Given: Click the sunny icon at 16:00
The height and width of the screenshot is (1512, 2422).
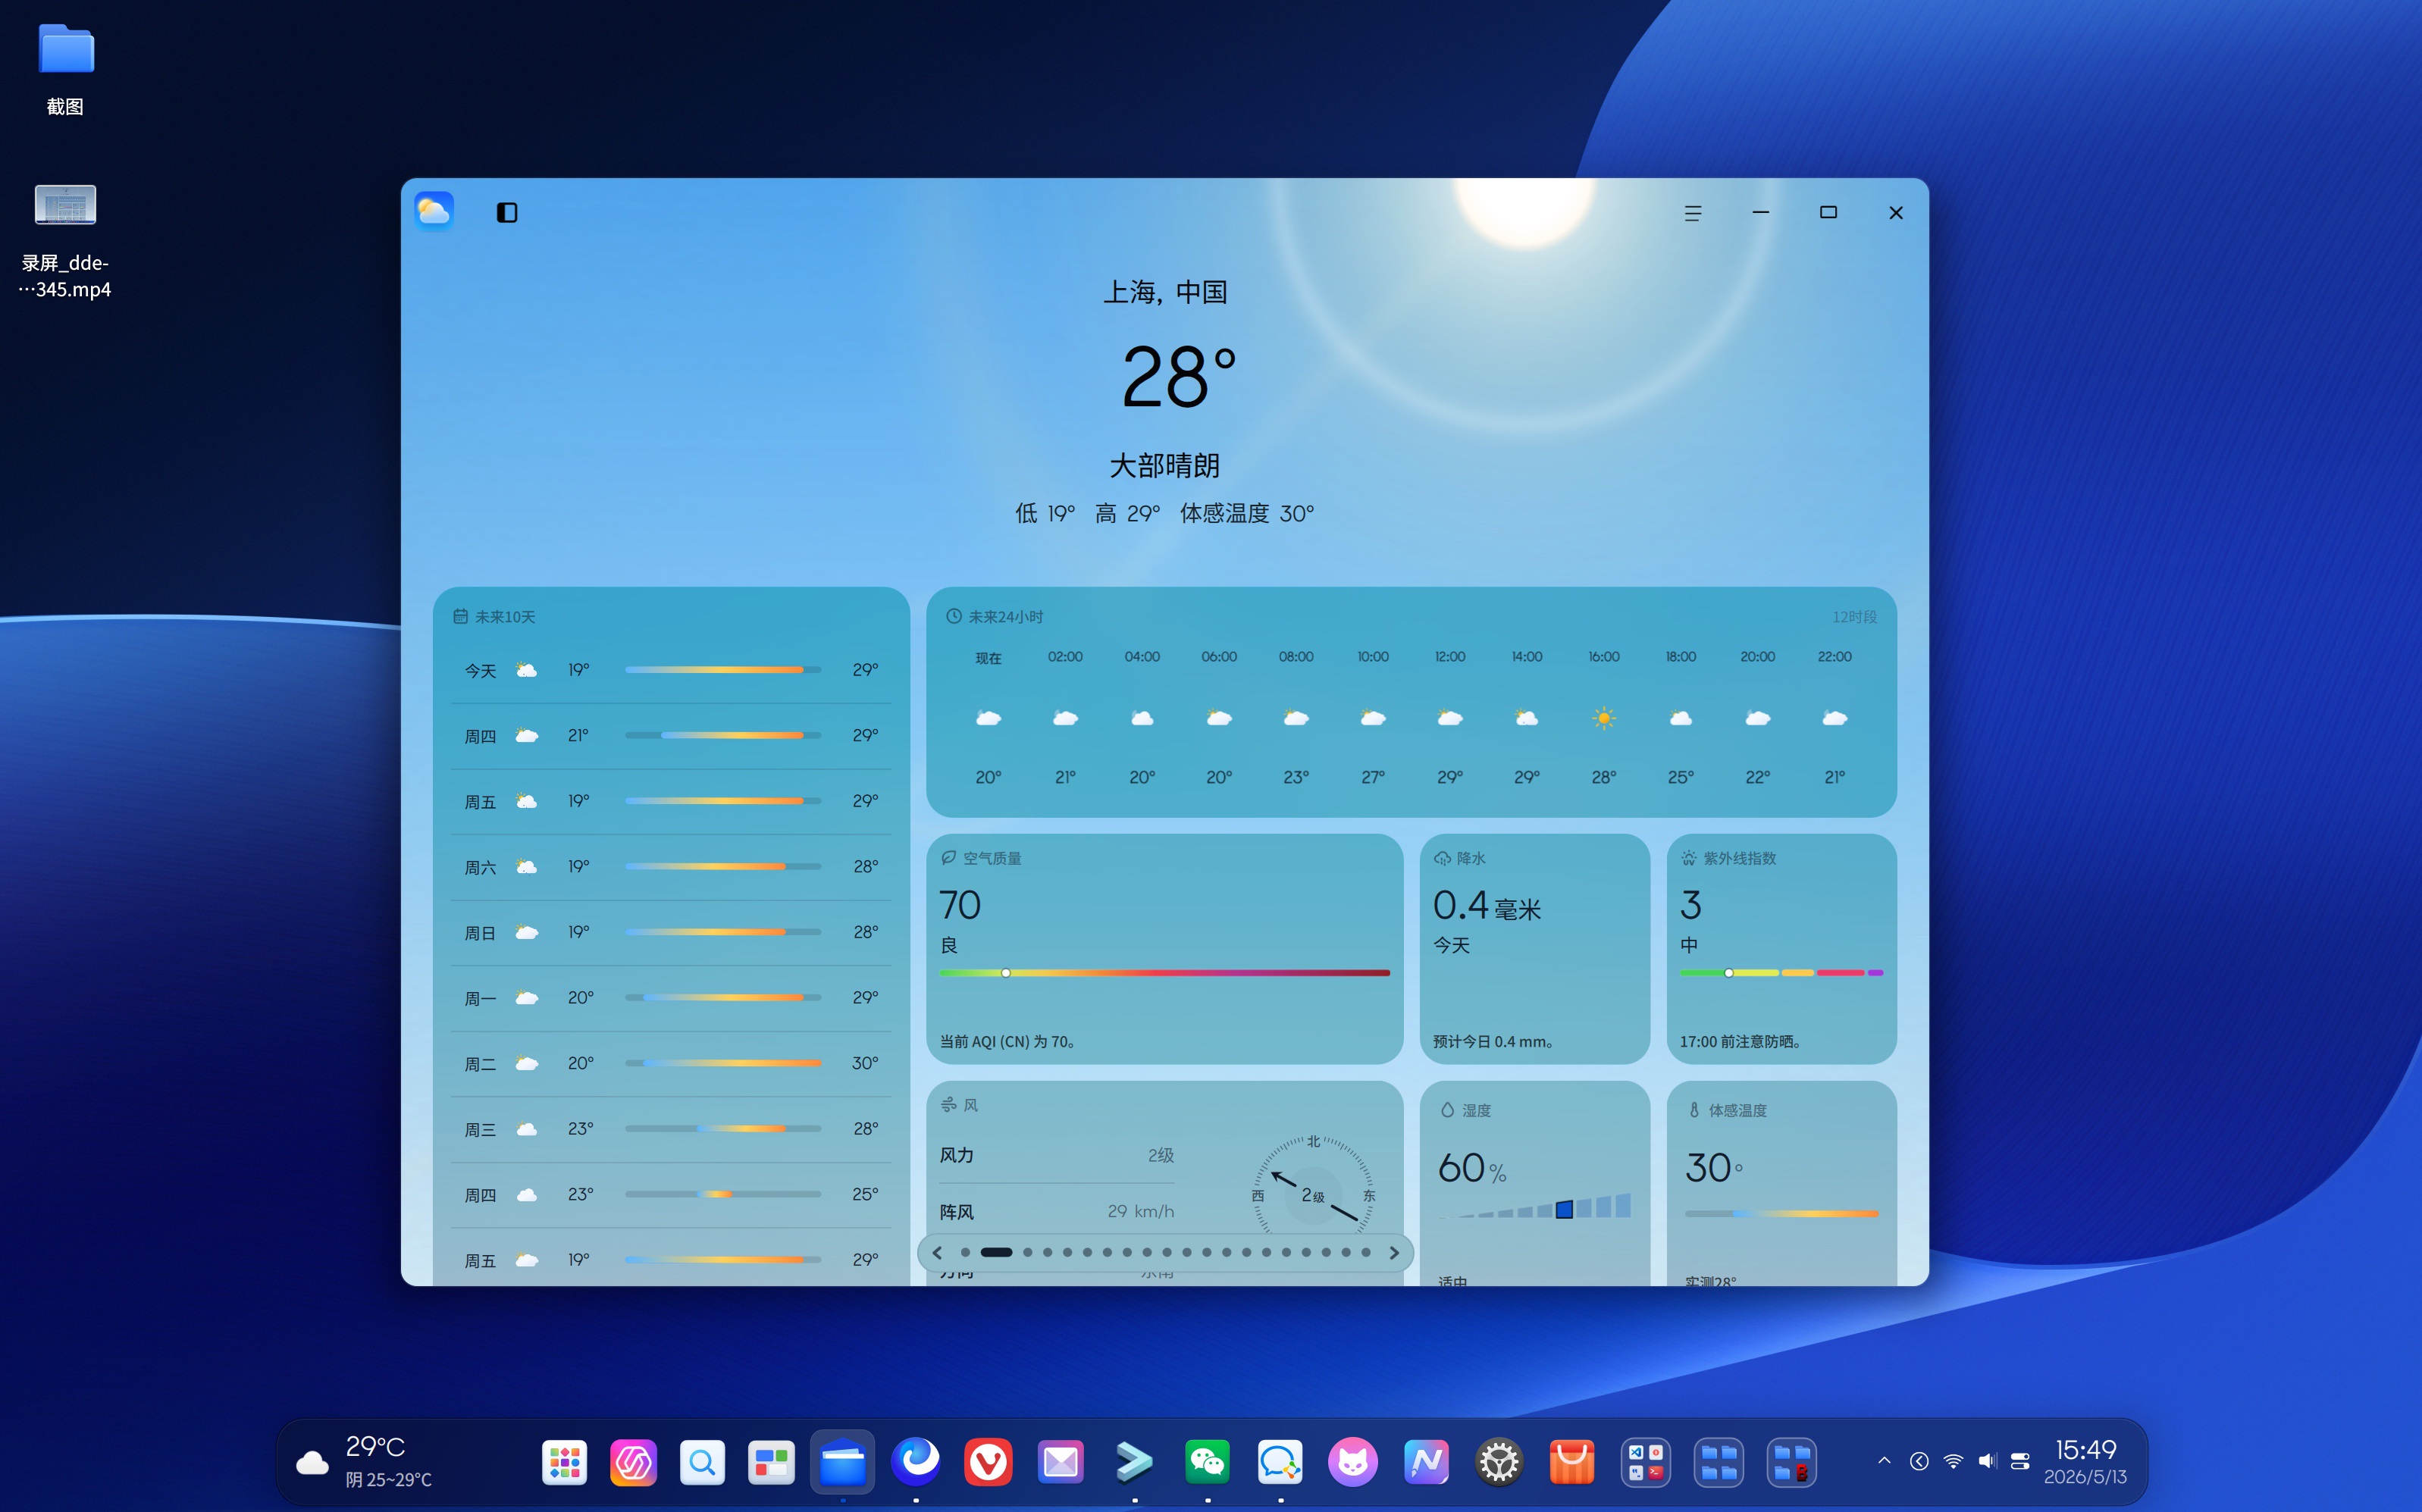Looking at the screenshot, I should tap(1604, 718).
